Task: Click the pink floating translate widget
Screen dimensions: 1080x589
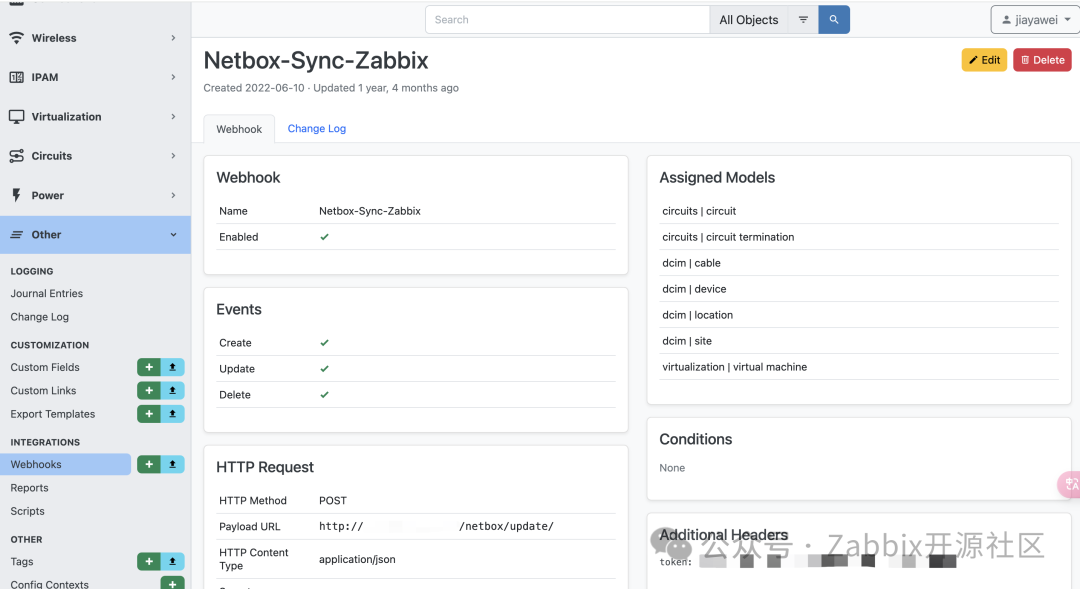Action: [x=1070, y=485]
